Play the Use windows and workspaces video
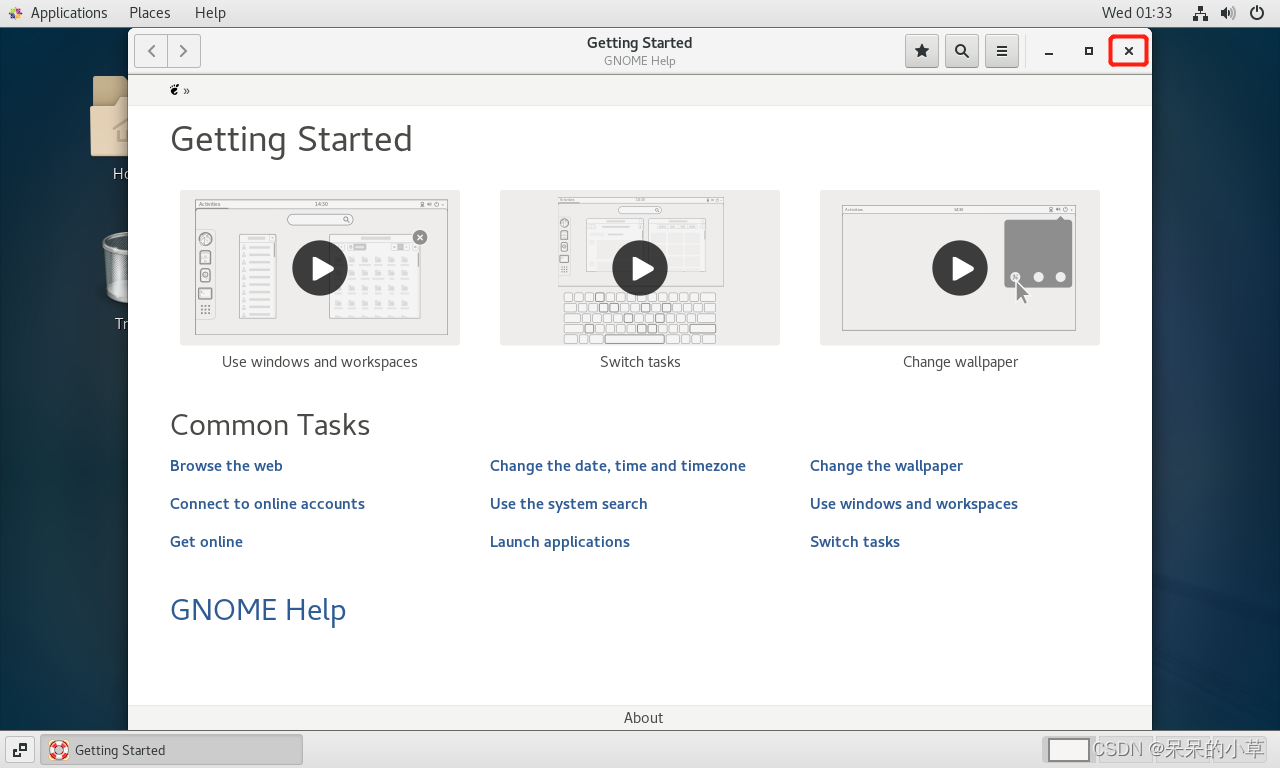Viewport: 1280px width, 768px height. click(319, 267)
